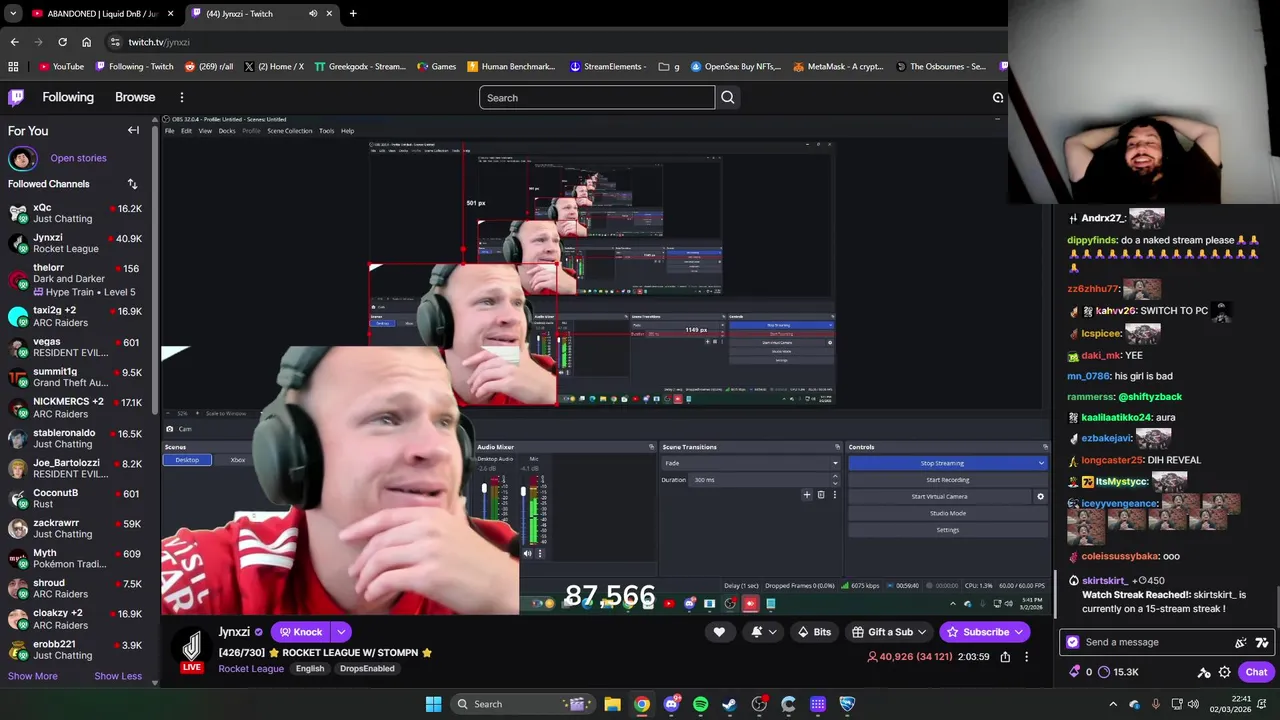The image size is (1280, 720).
Task: Select the Jynxzi Twitch tab
Action: point(260,14)
